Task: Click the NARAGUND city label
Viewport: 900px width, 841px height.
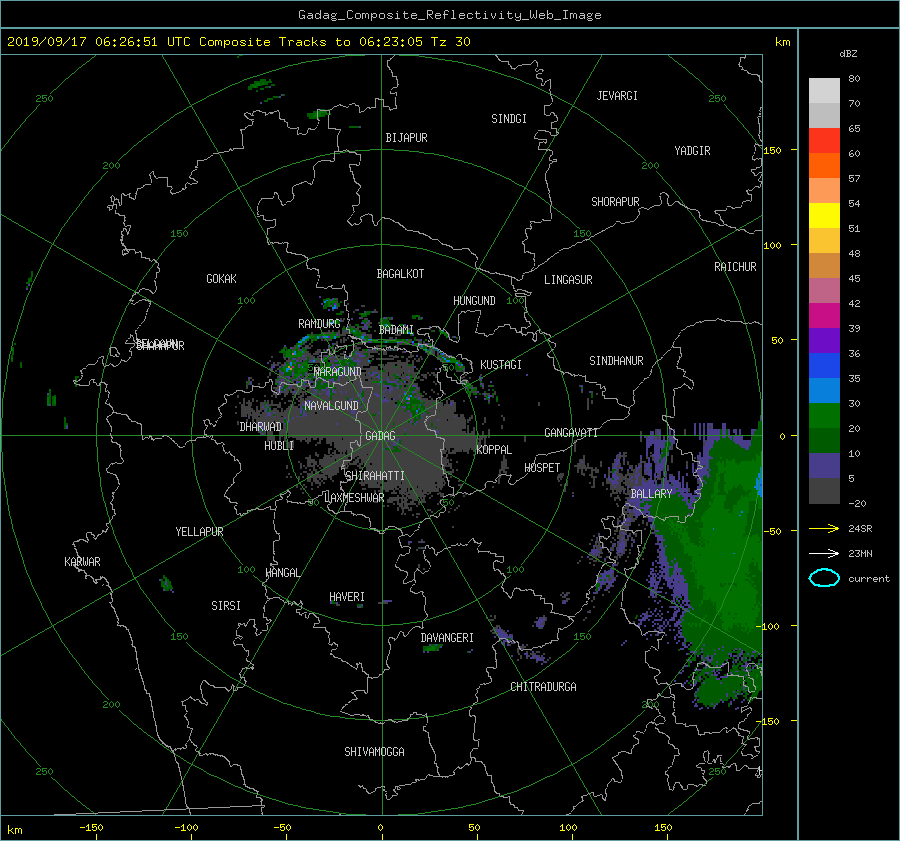Action: click(338, 372)
